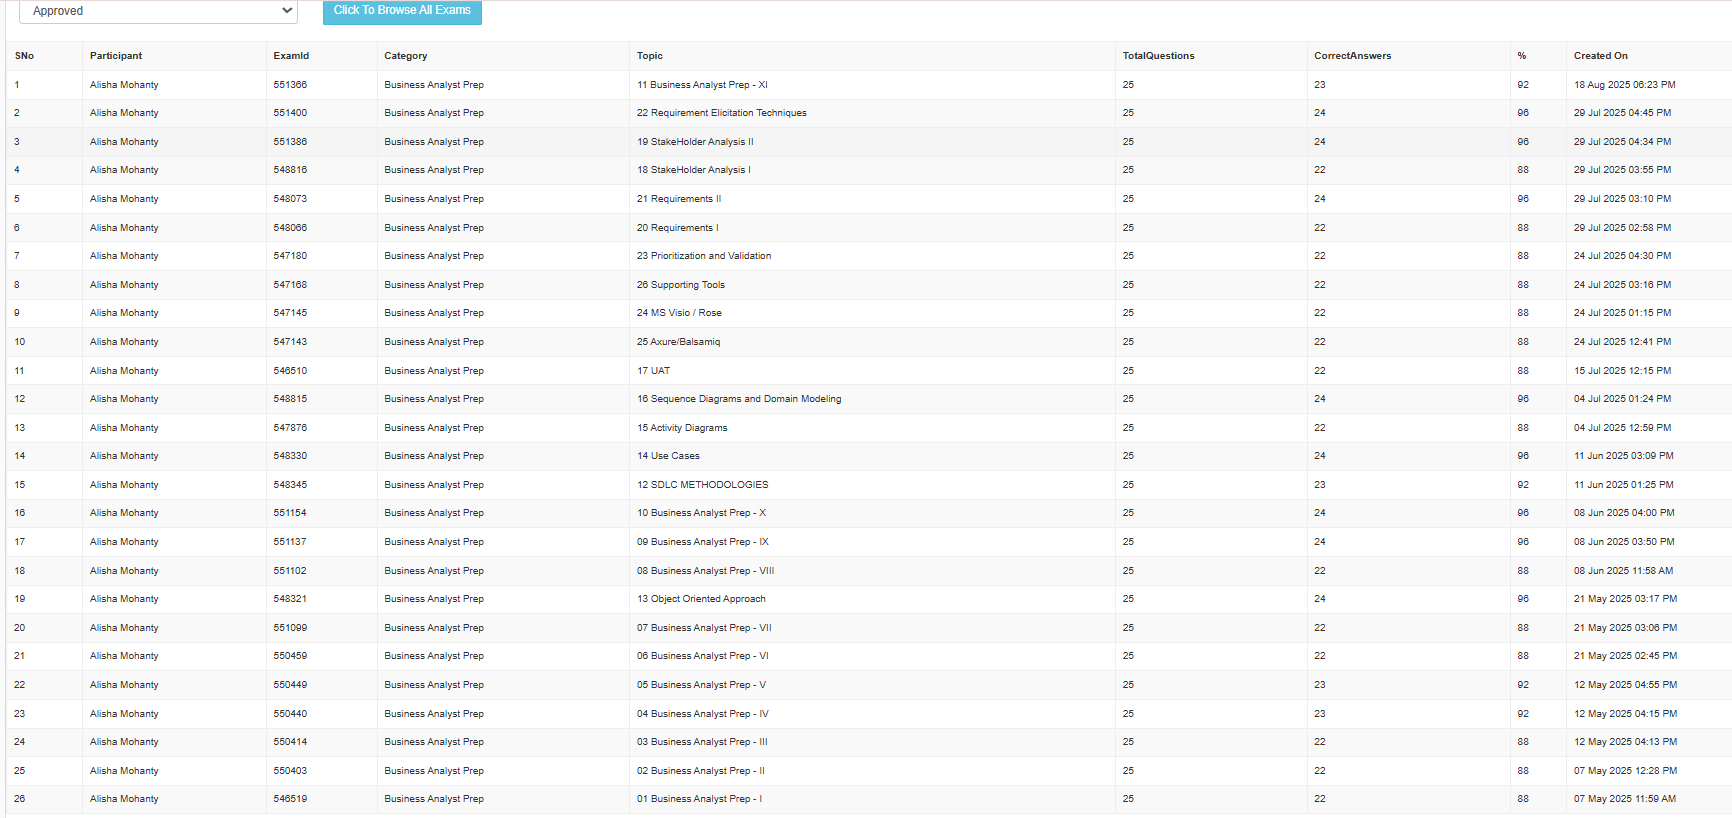Select the '24 MS Visio / Rose' topic
Screen dimensions: 1732x818
click(679, 313)
